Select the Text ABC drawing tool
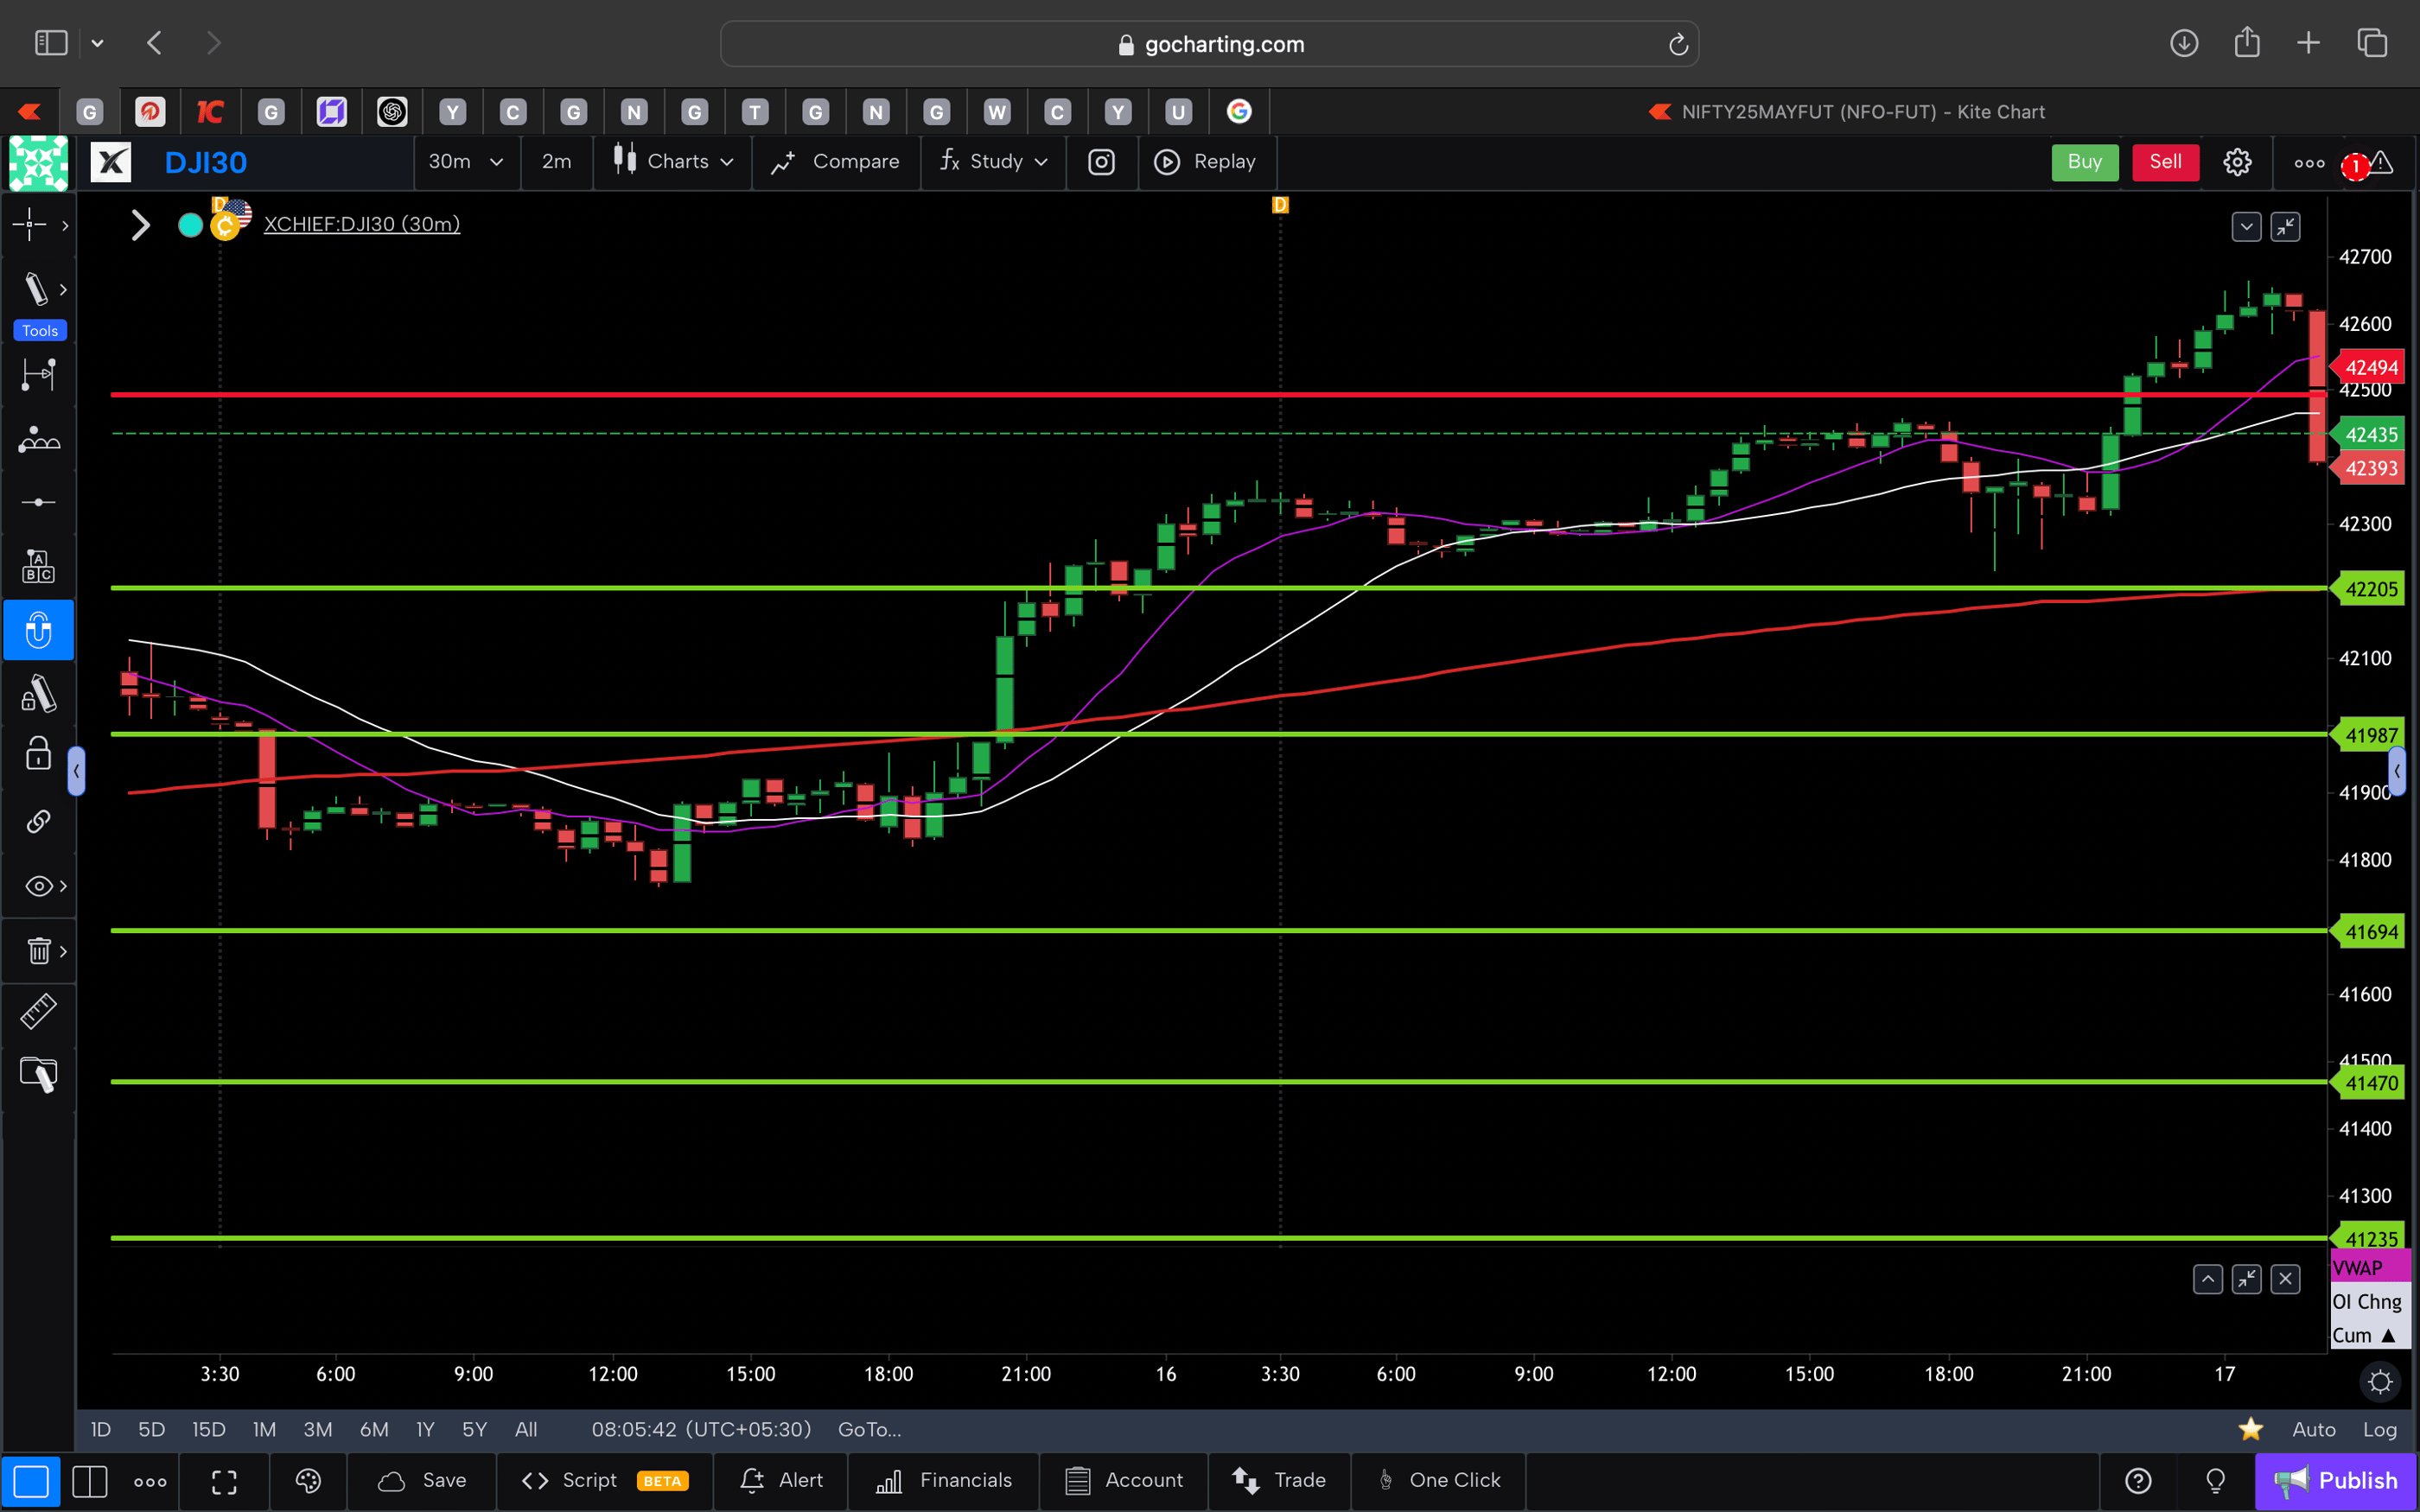The image size is (2420, 1512). click(x=38, y=565)
